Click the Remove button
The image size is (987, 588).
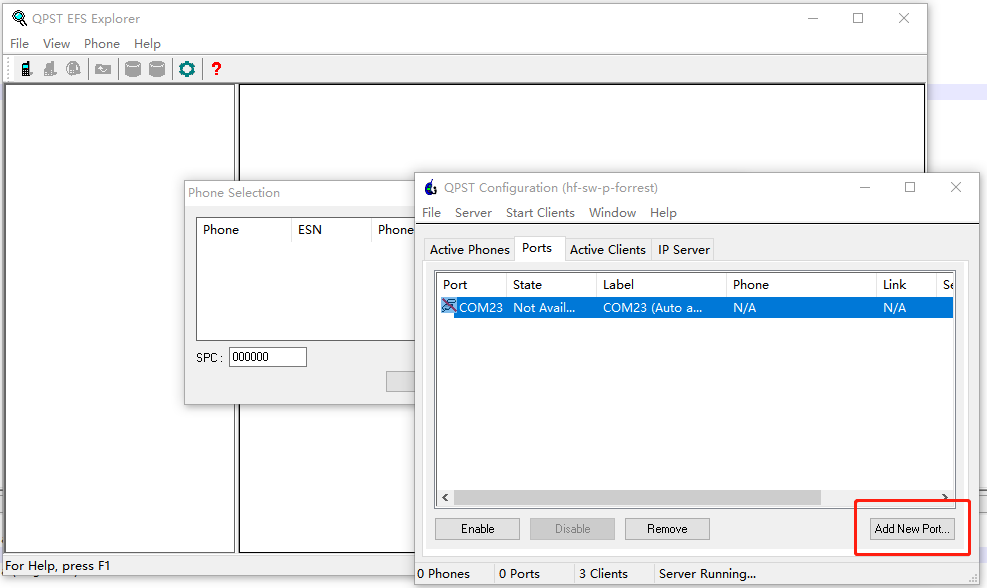(x=667, y=529)
